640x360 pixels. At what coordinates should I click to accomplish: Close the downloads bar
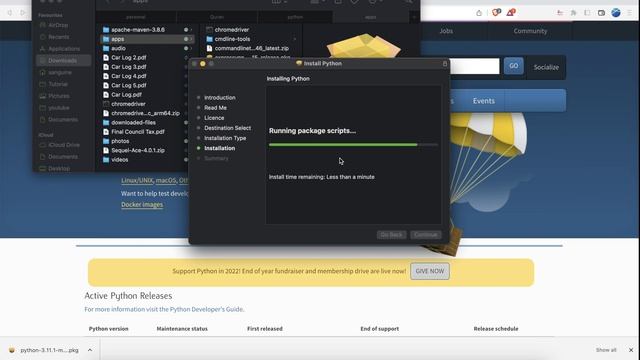pyautogui.click(x=631, y=350)
